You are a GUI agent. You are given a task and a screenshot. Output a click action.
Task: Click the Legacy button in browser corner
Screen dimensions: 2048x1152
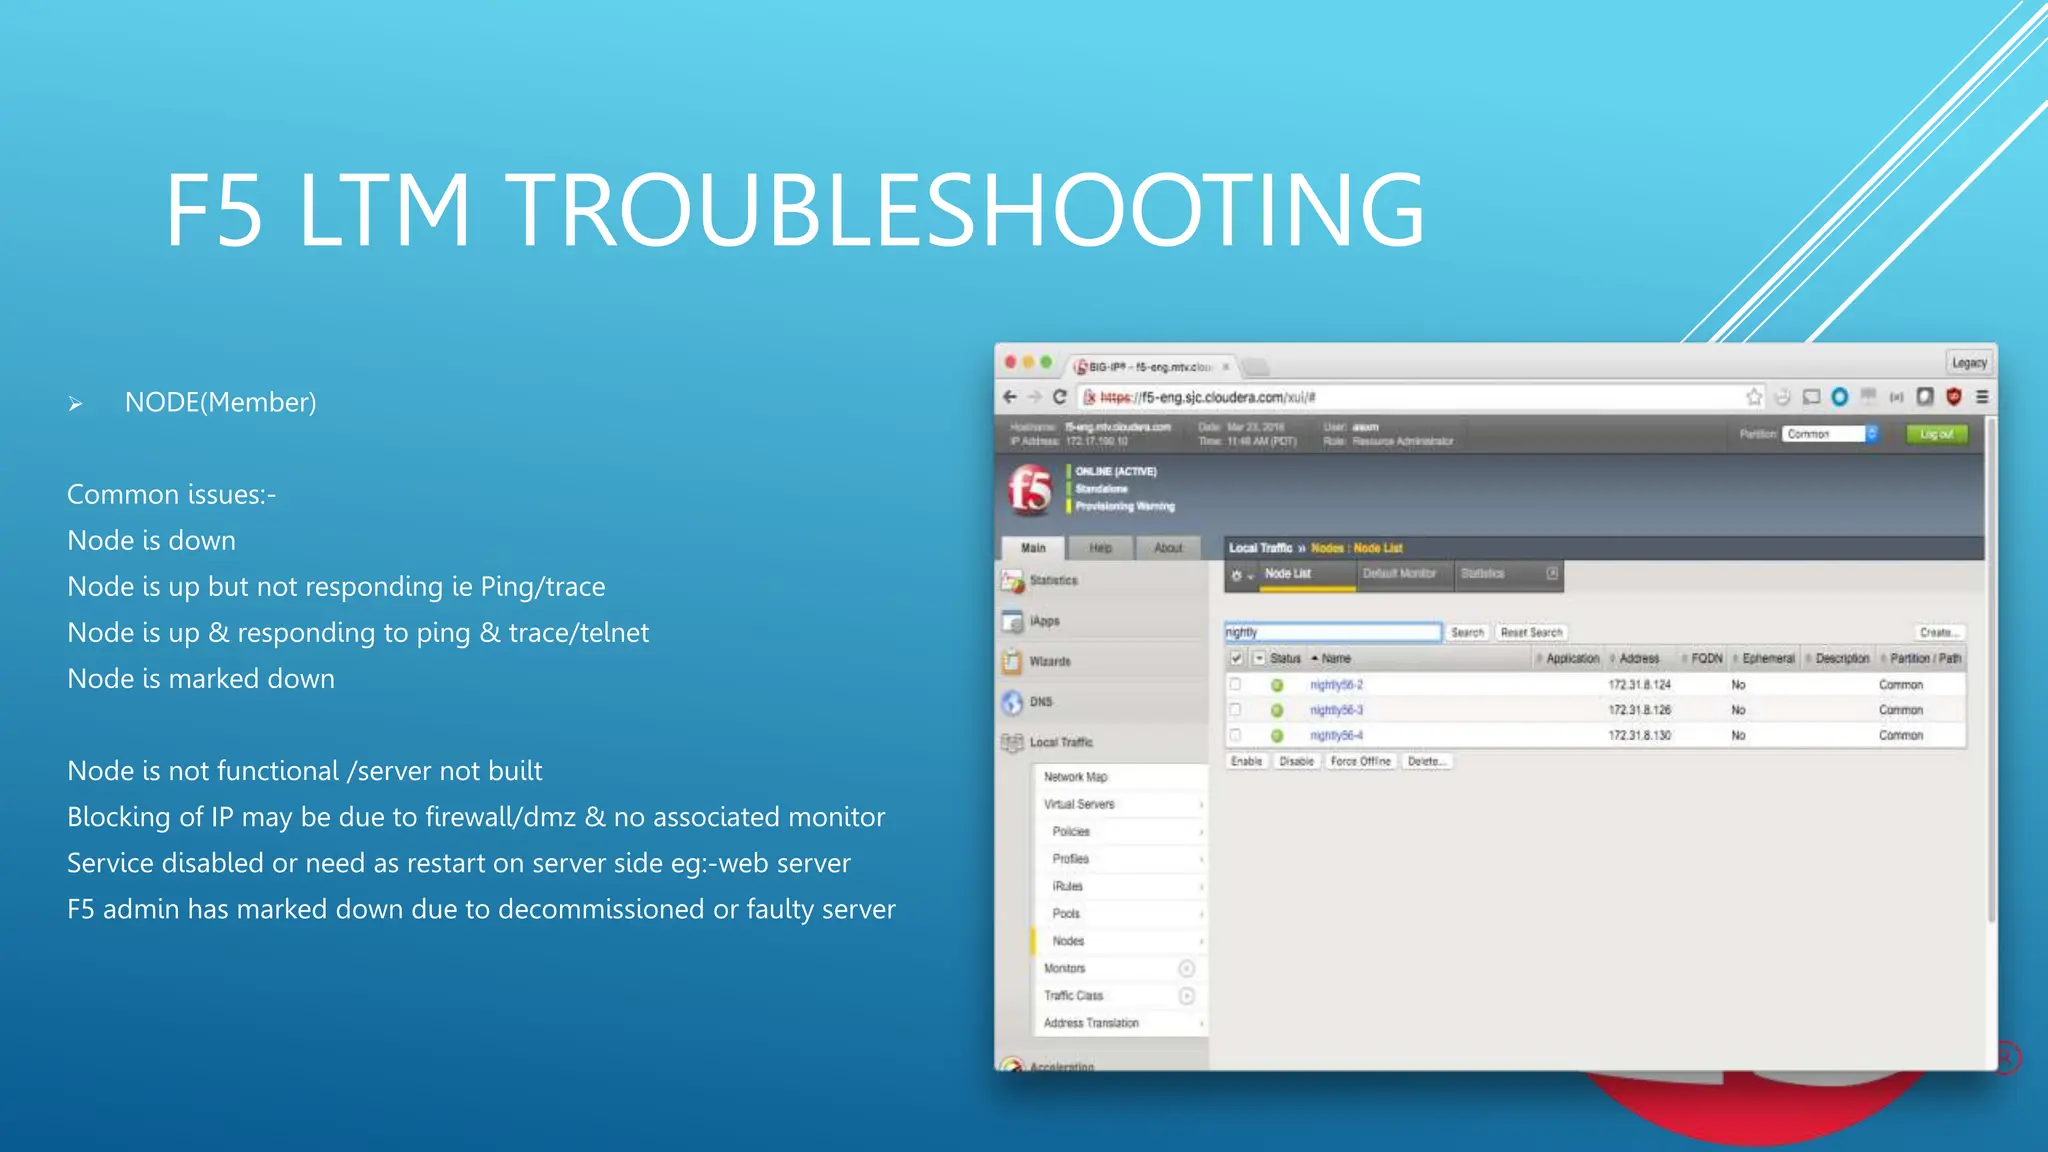[1969, 363]
